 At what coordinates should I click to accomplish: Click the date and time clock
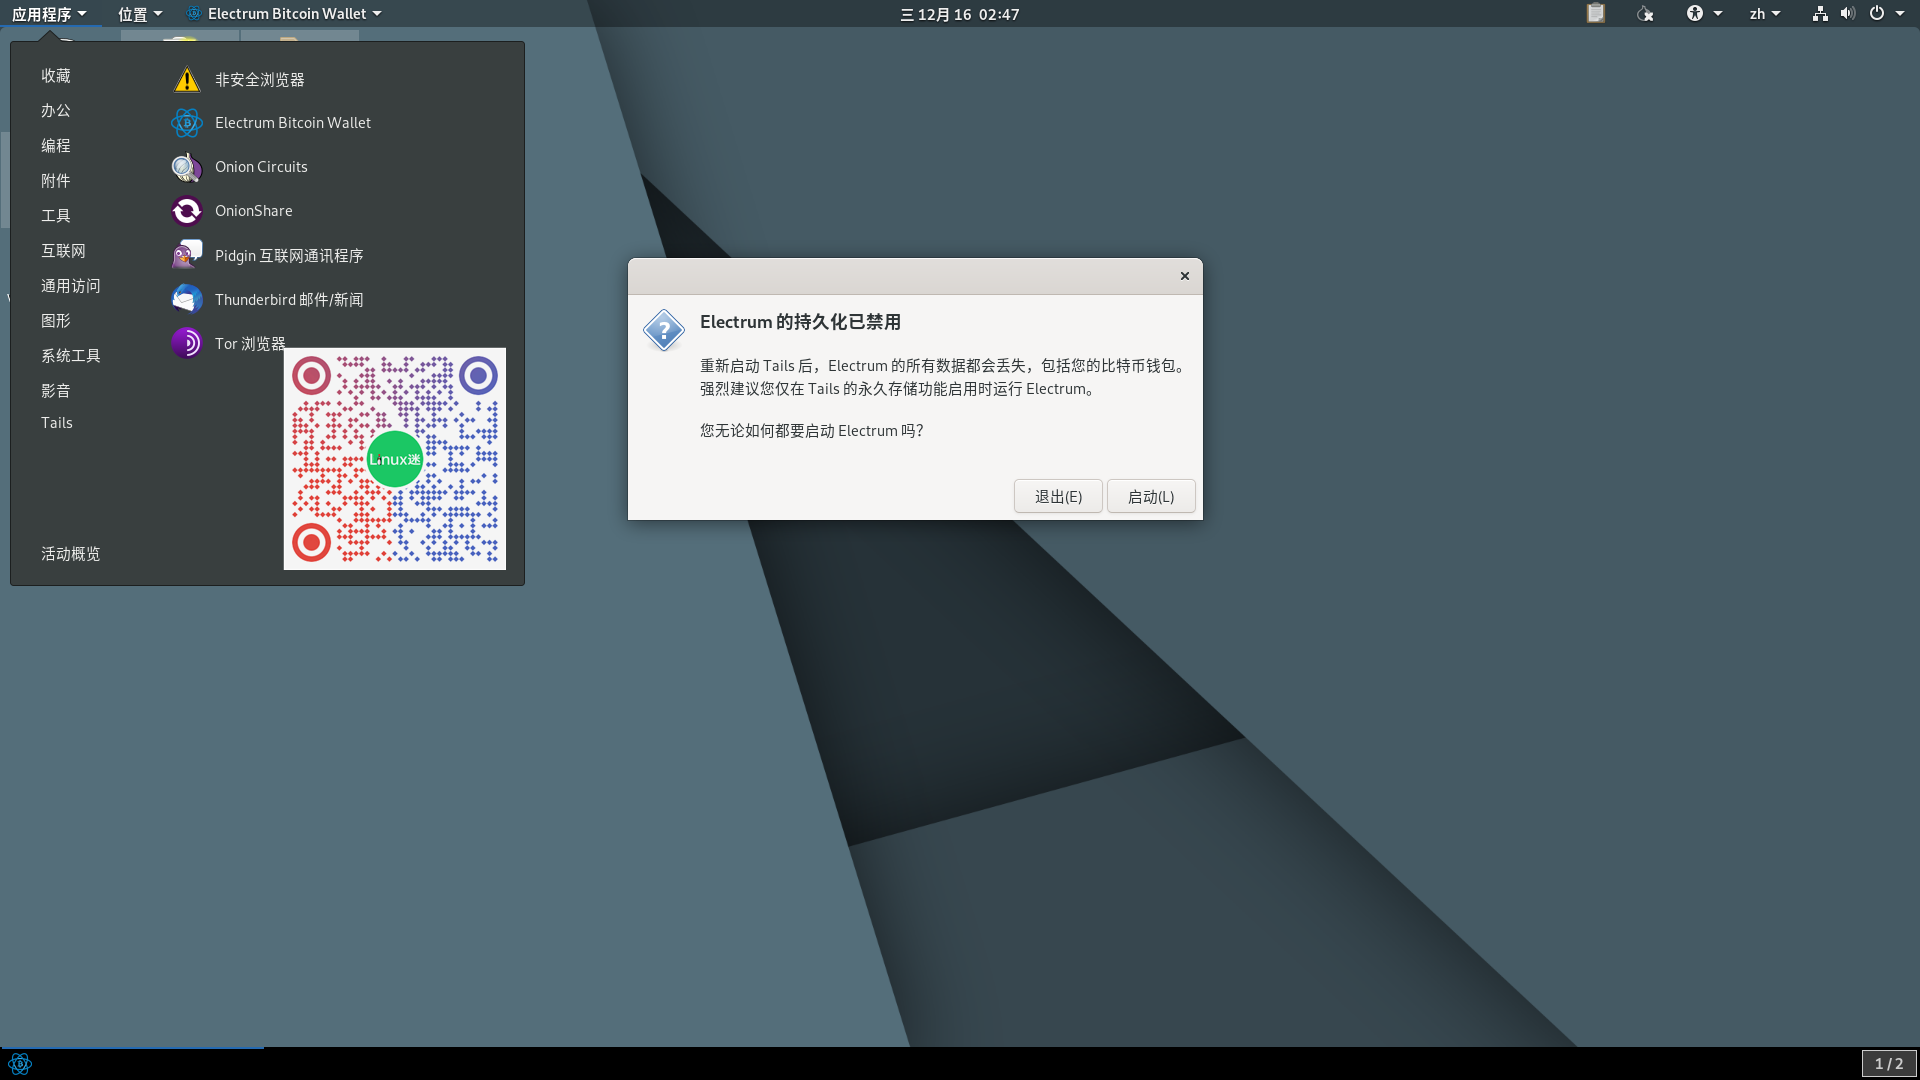(960, 14)
